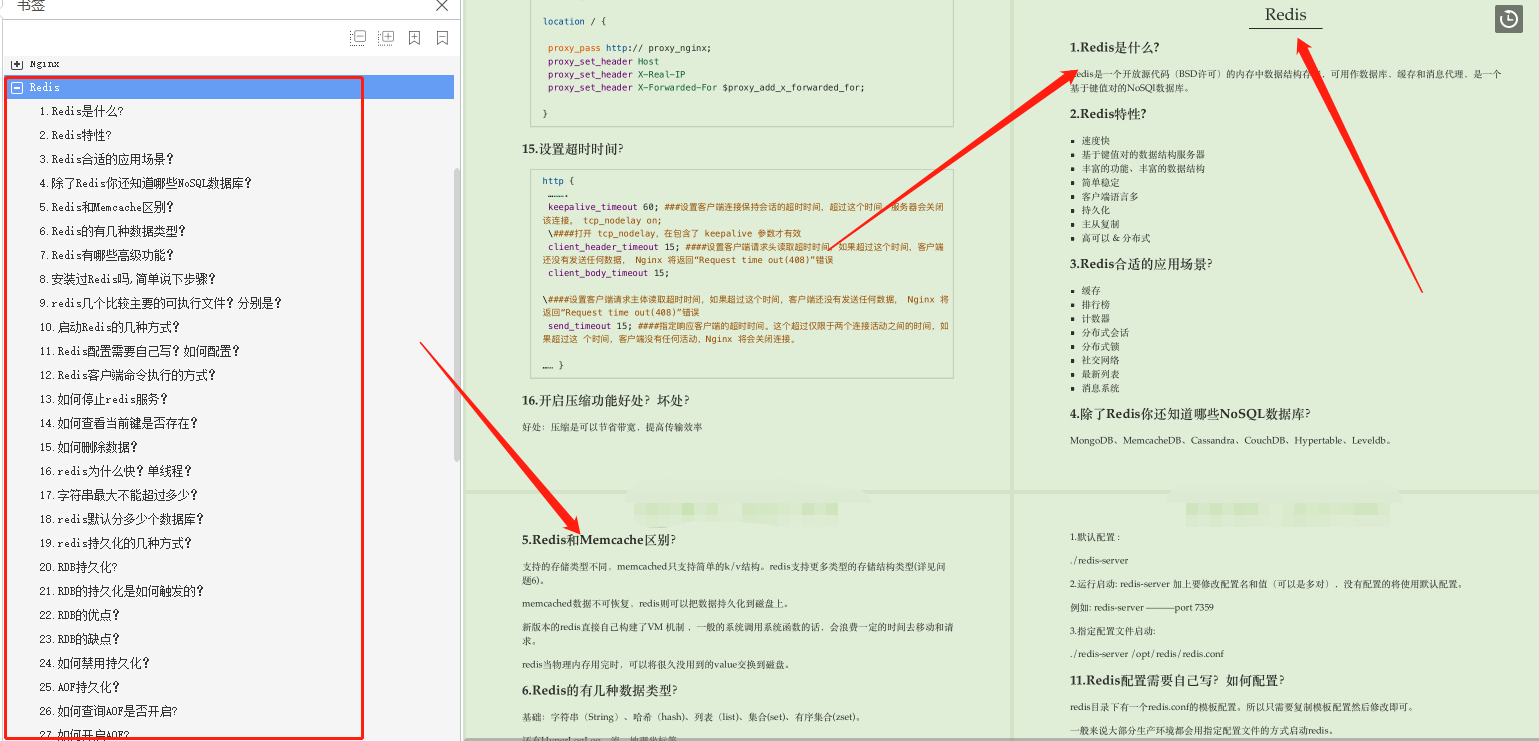Open bookmark '4.除了Redis你还知道哪些NoSQL数据库?'
Image resolution: width=1539 pixels, height=741 pixels.
click(146, 184)
